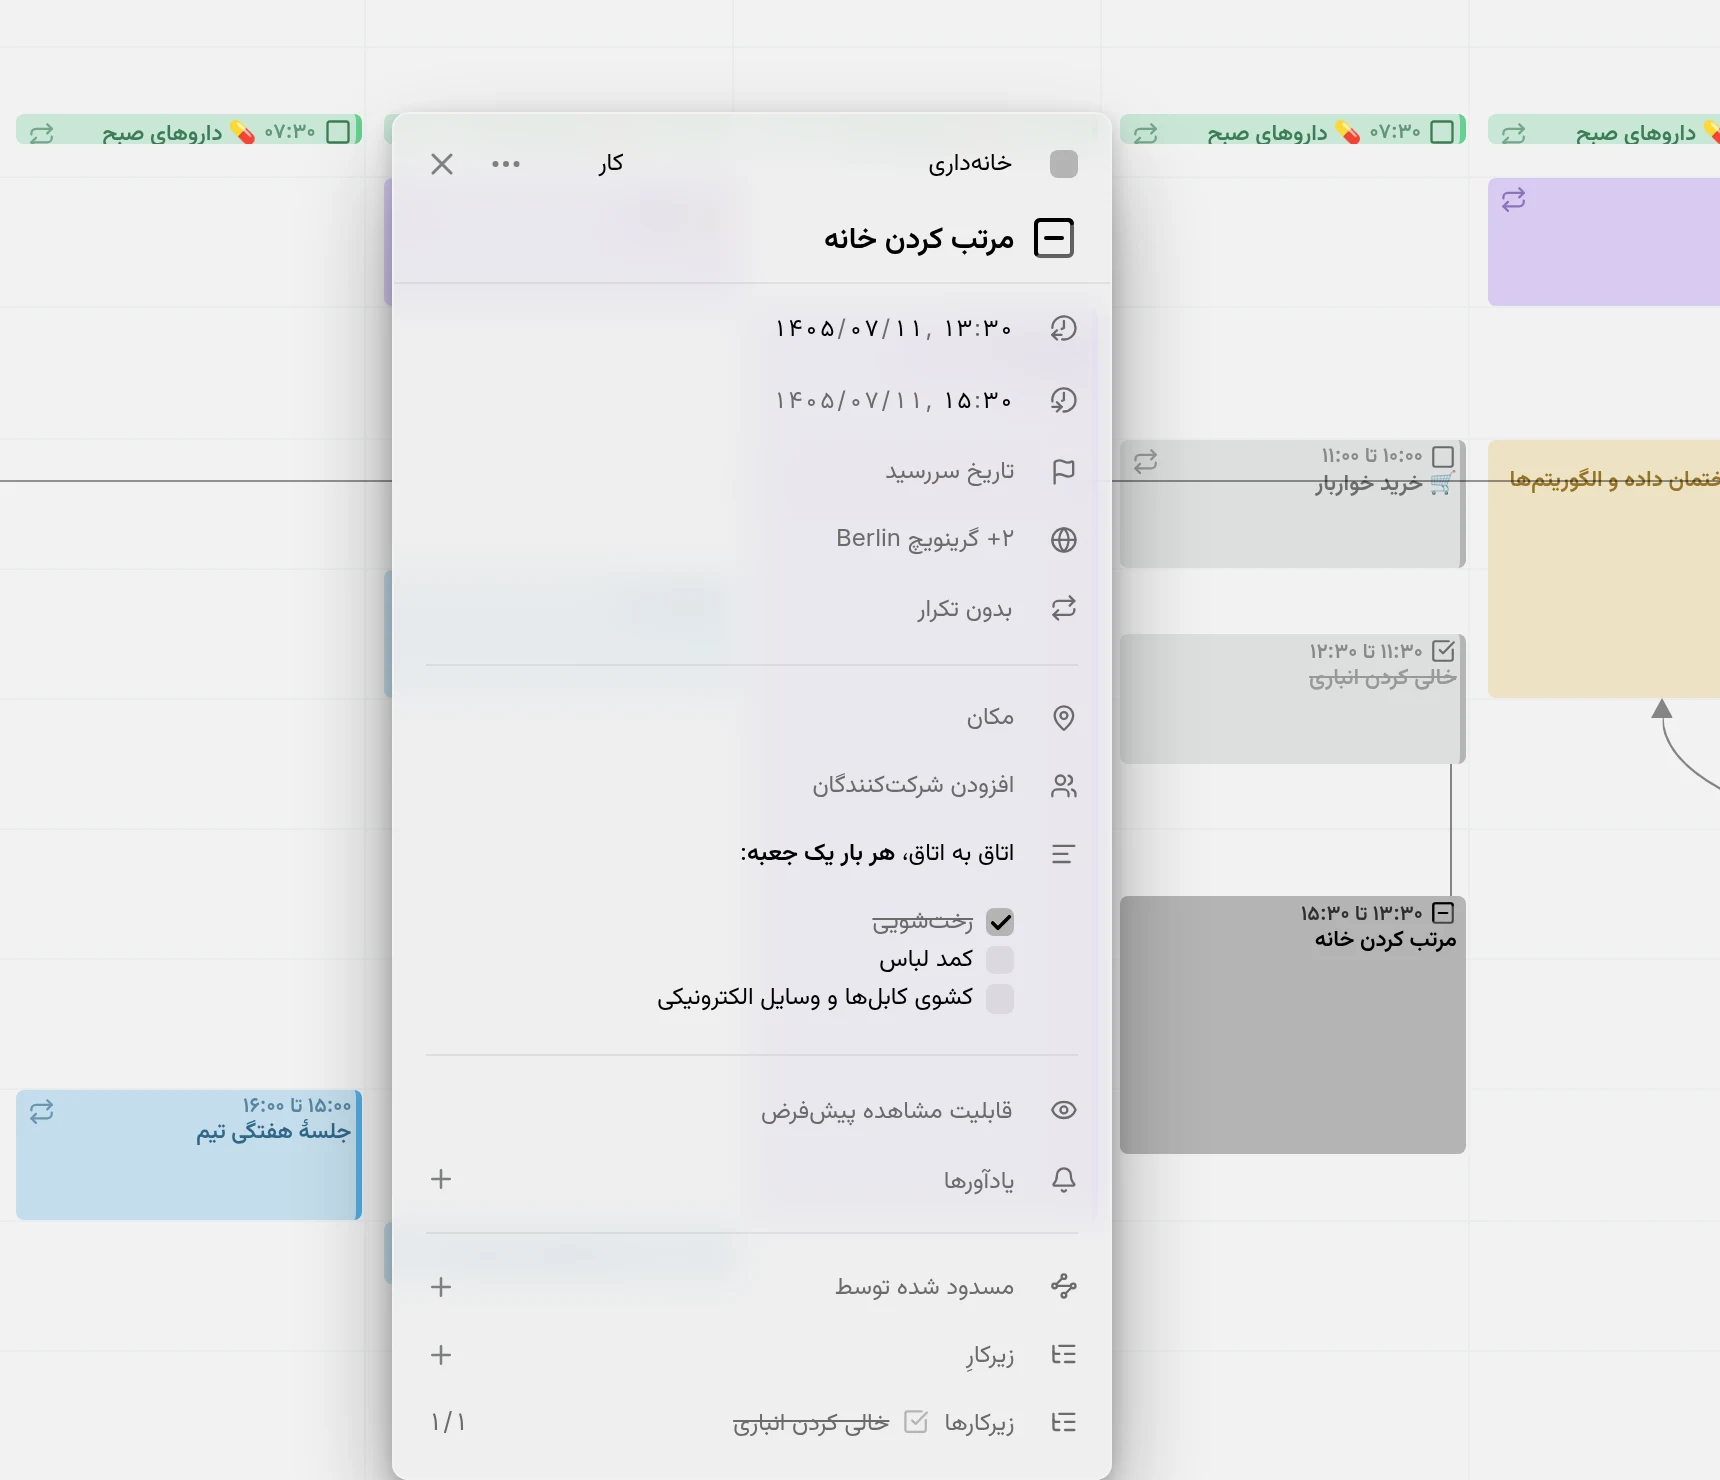
Task: Click the مسدود شده توسط dependency icon
Action: click(x=1064, y=1286)
